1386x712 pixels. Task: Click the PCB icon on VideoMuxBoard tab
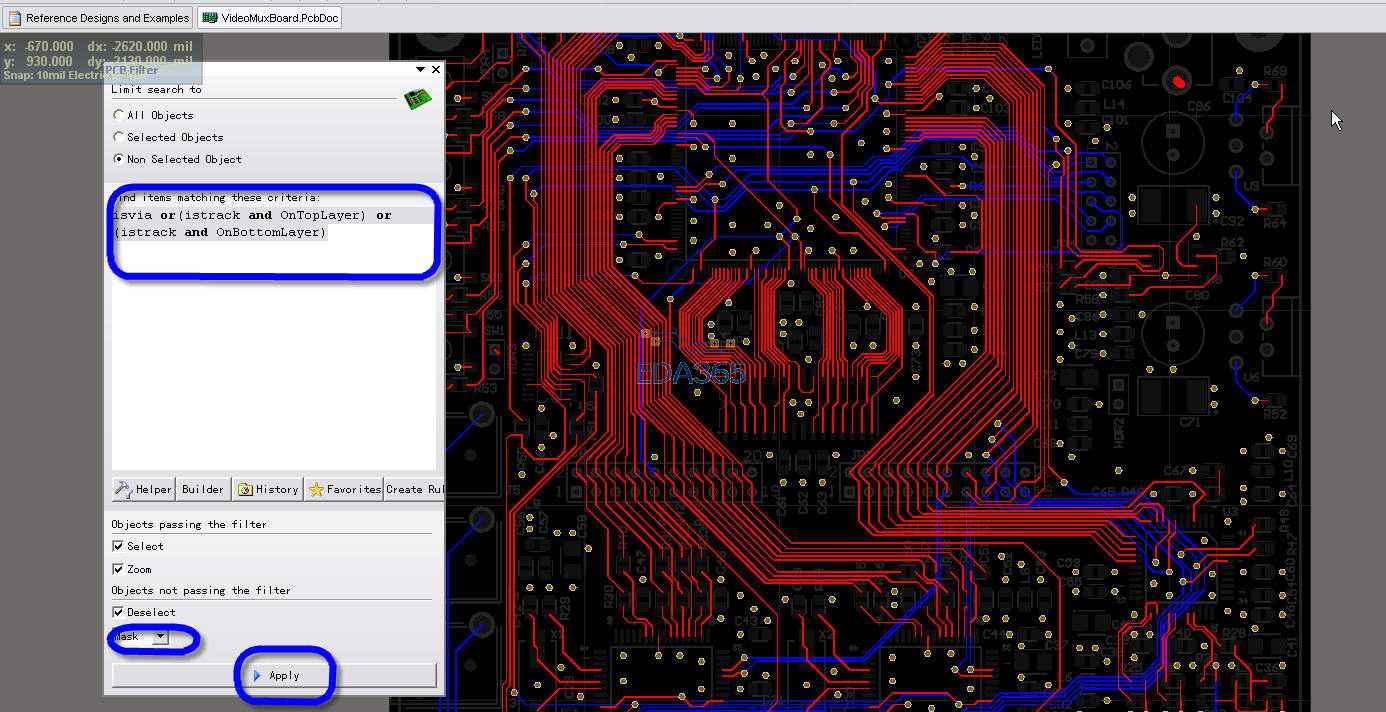point(210,18)
